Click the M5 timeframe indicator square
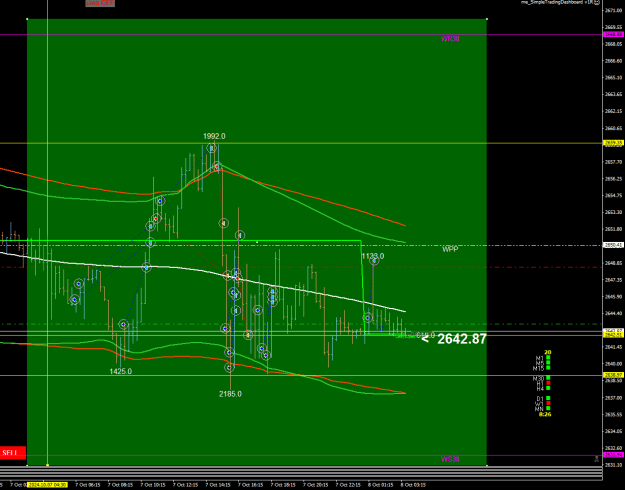The width and height of the screenshot is (625, 490). 548,363
